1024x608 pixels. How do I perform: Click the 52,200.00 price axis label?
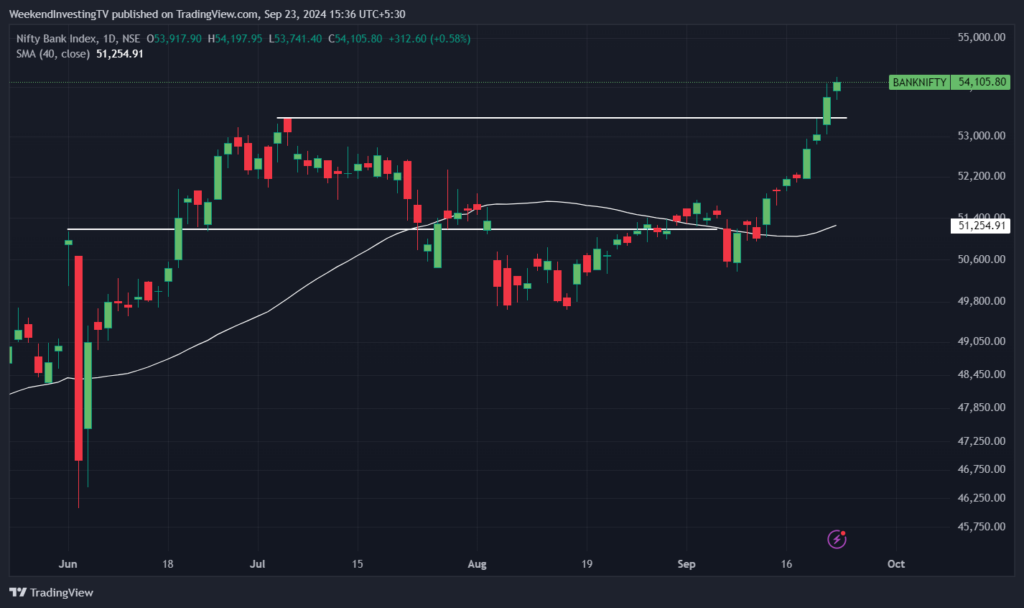pos(982,176)
